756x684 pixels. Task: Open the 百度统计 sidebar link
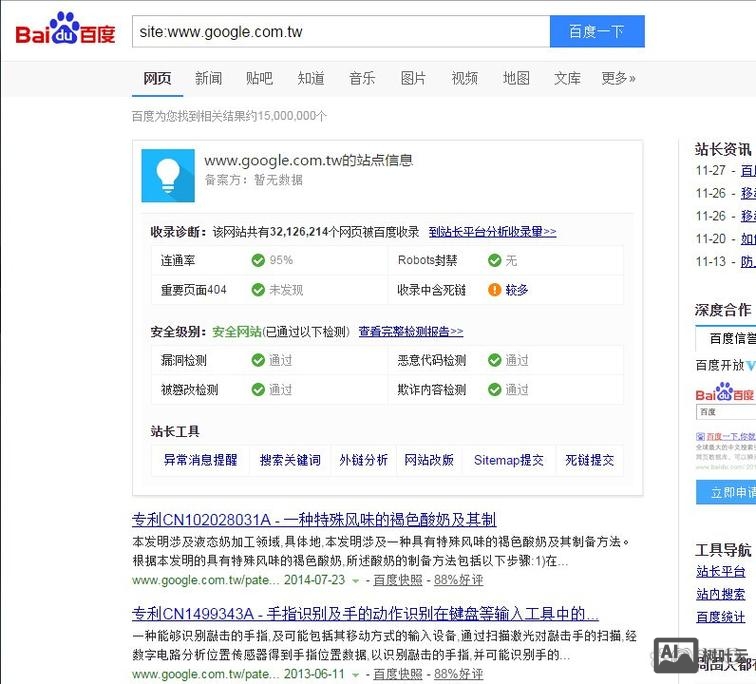tap(720, 617)
